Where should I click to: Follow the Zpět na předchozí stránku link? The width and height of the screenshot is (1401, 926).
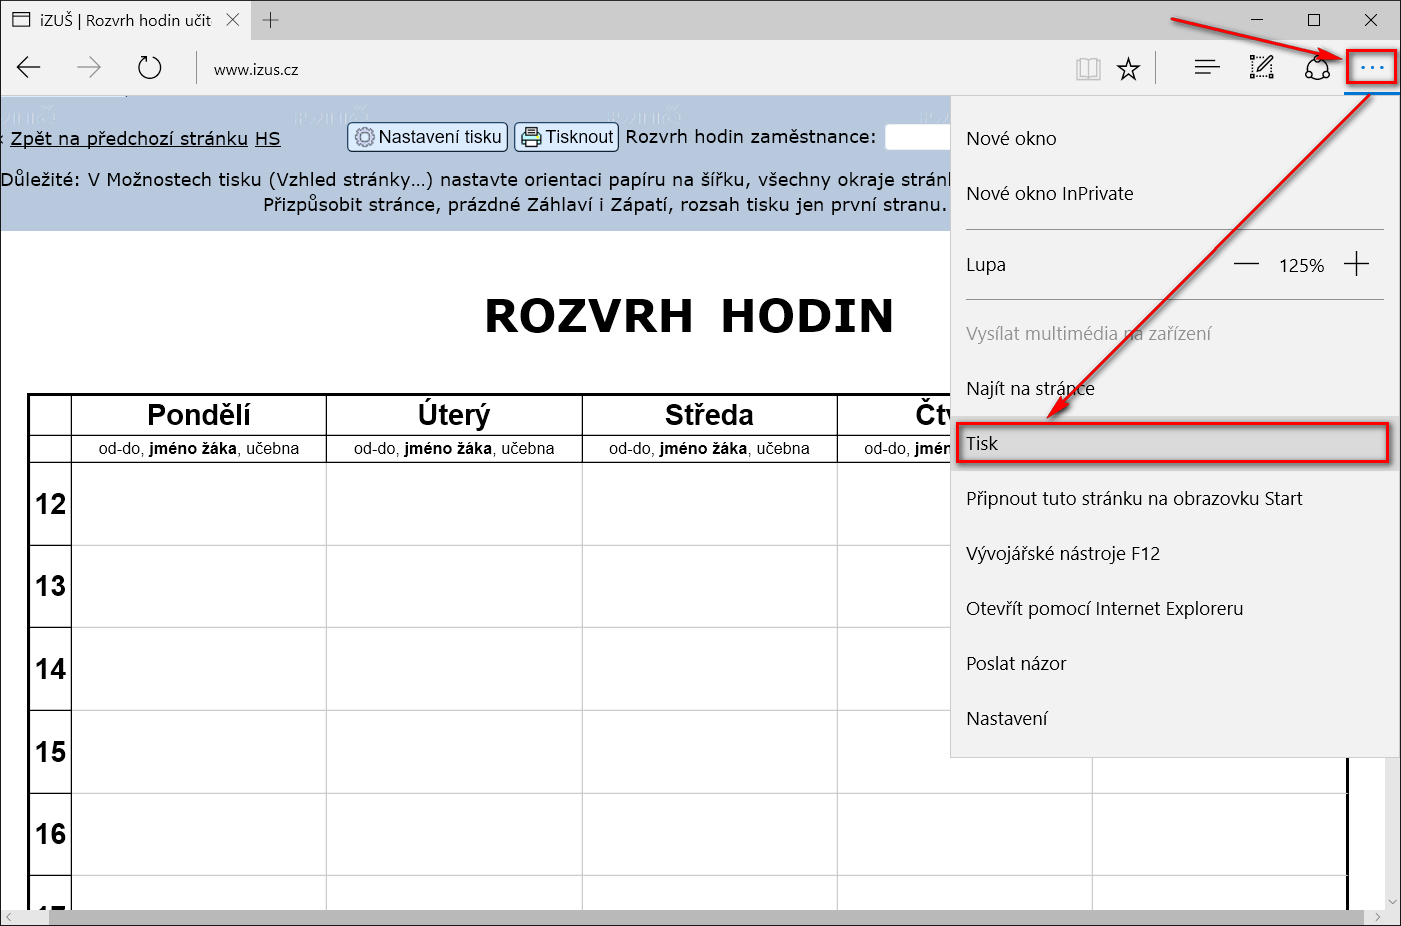129,139
